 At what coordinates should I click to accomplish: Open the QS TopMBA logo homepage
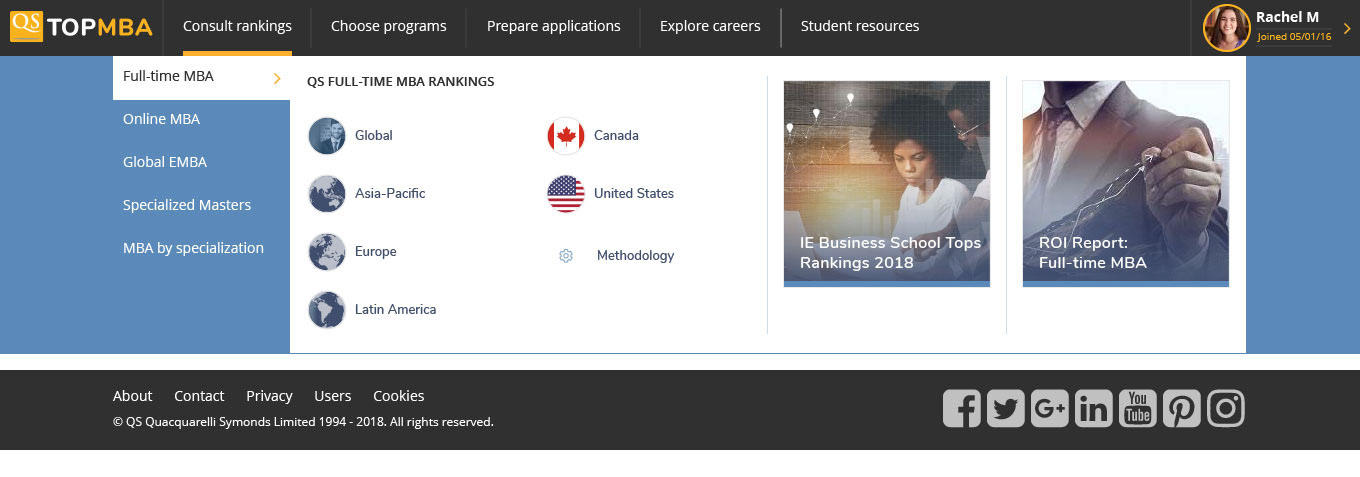(81, 27)
